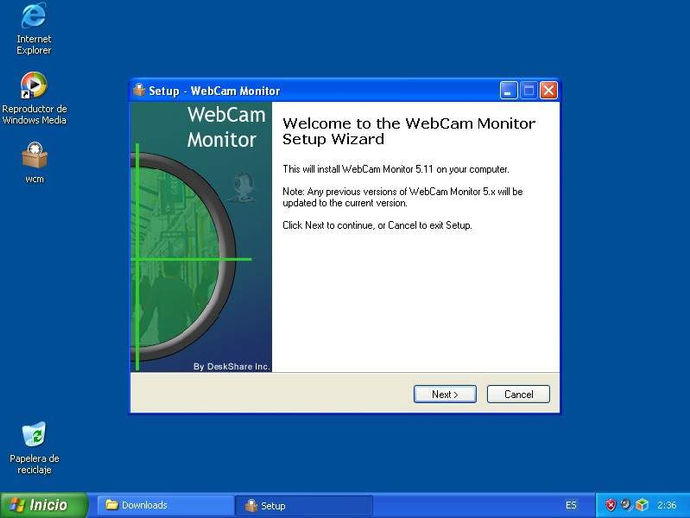Switch to Downloads taskbar window
The width and height of the screenshot is (690, 518).
(165, 505)
